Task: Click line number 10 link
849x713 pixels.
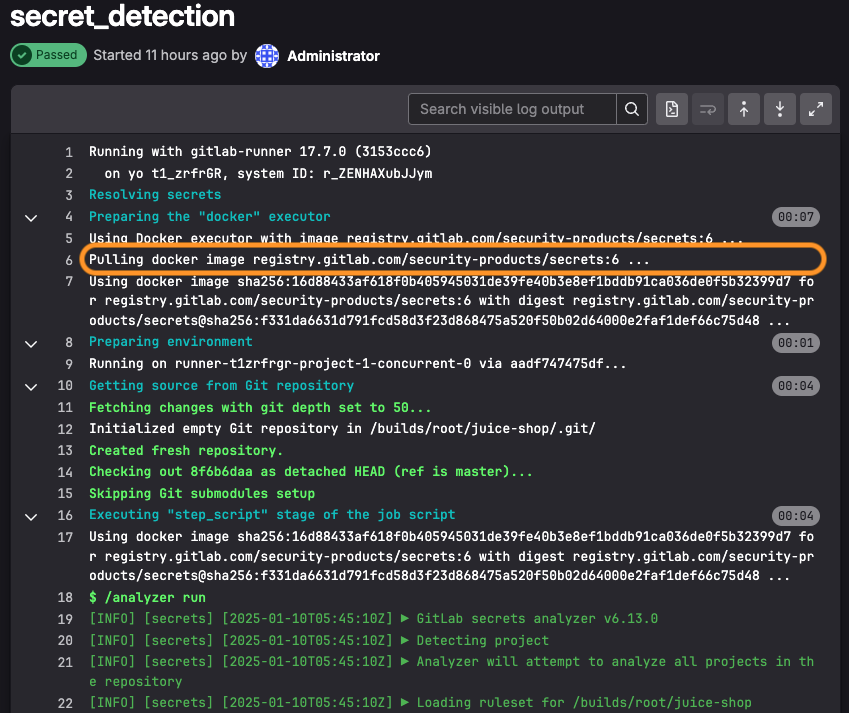Action: [65, 386]
